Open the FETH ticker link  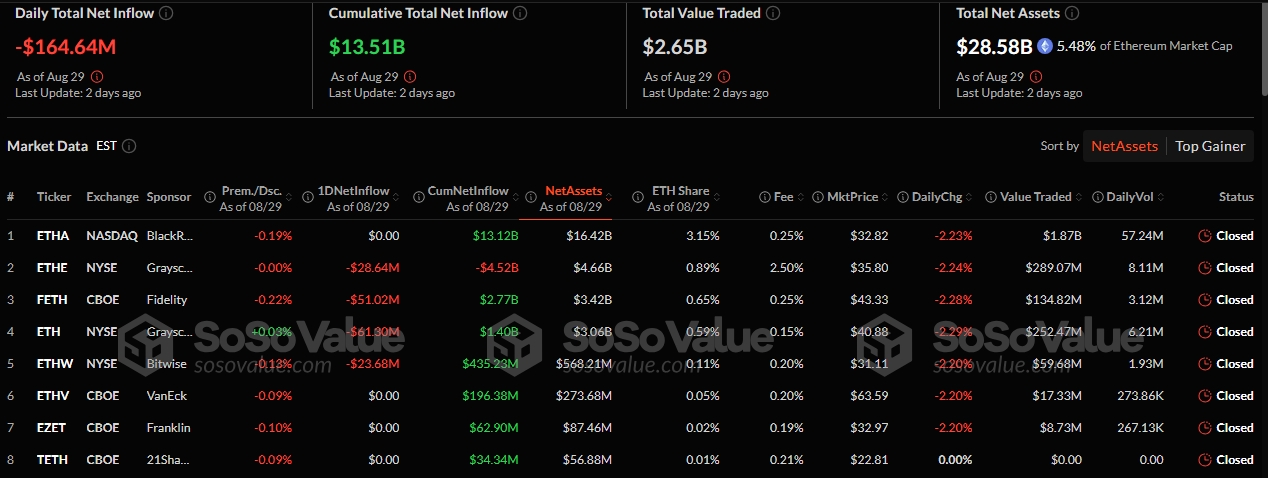click(50, 300)
